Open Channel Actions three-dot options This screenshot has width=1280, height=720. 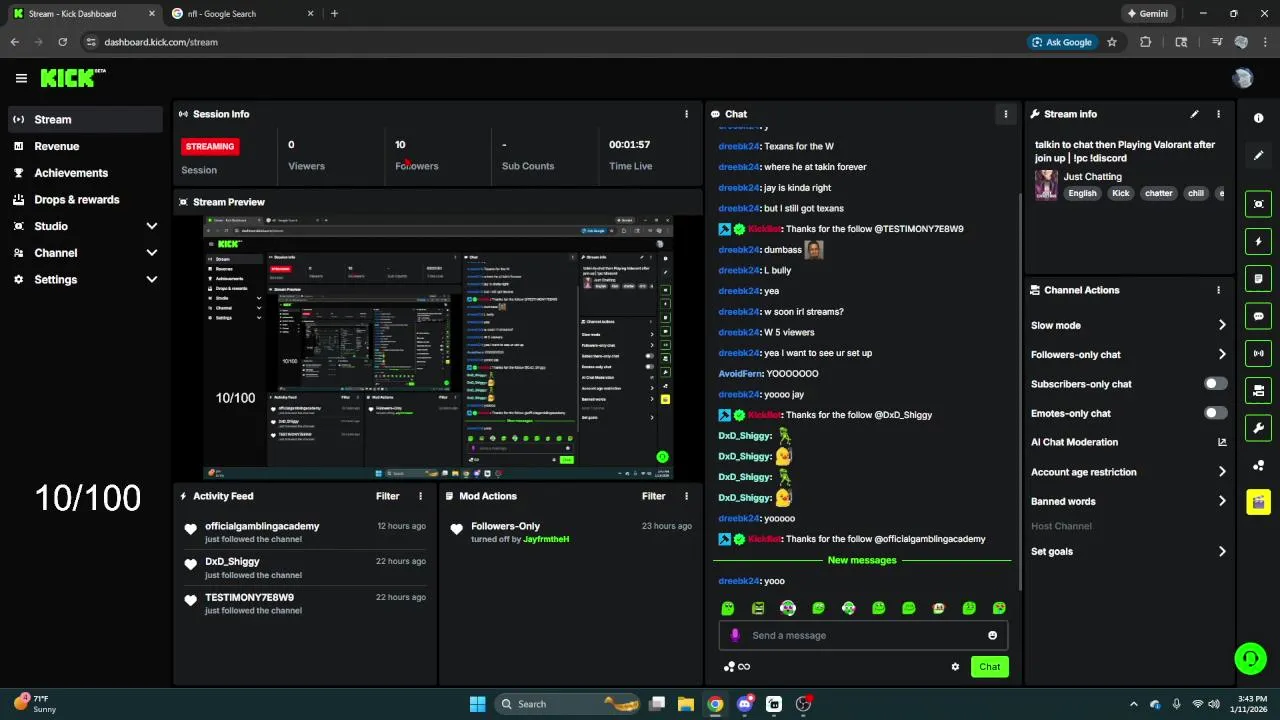point(1218,290)
